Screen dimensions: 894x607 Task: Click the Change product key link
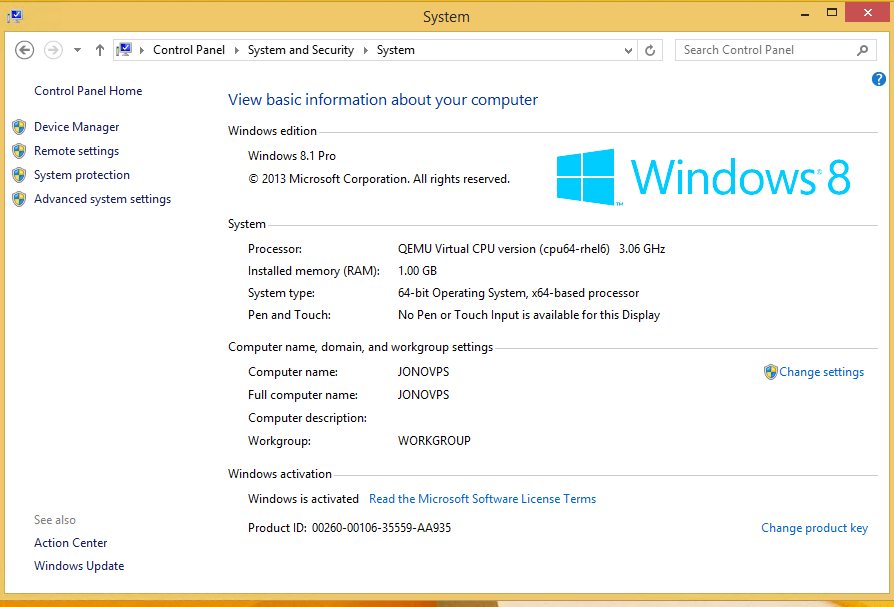pyautogui.click(x=814, y=528)
